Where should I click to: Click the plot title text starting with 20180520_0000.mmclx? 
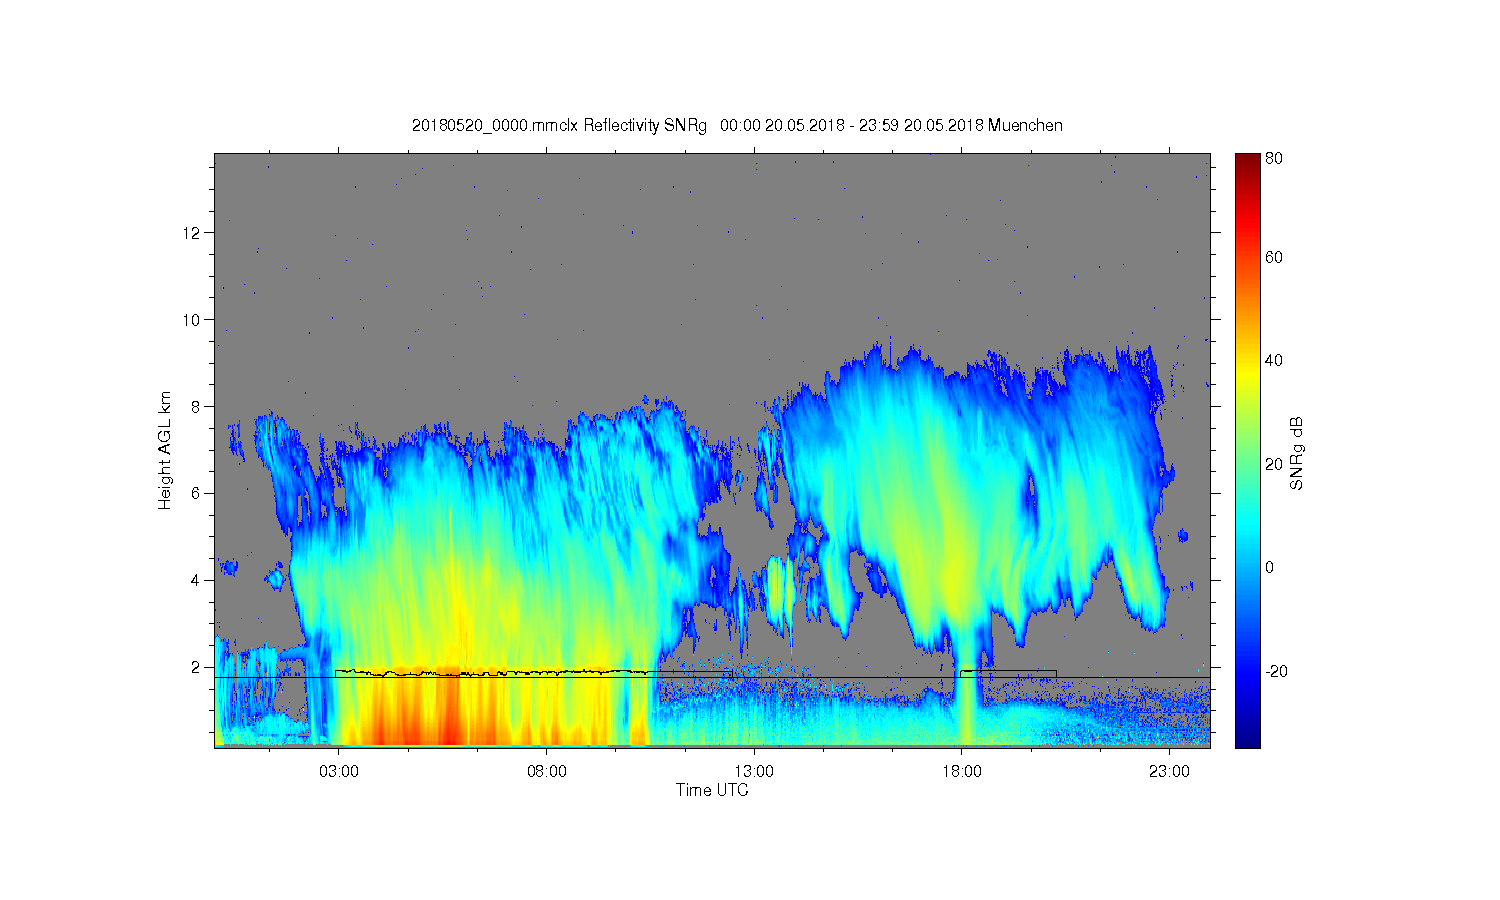point(737,126)
